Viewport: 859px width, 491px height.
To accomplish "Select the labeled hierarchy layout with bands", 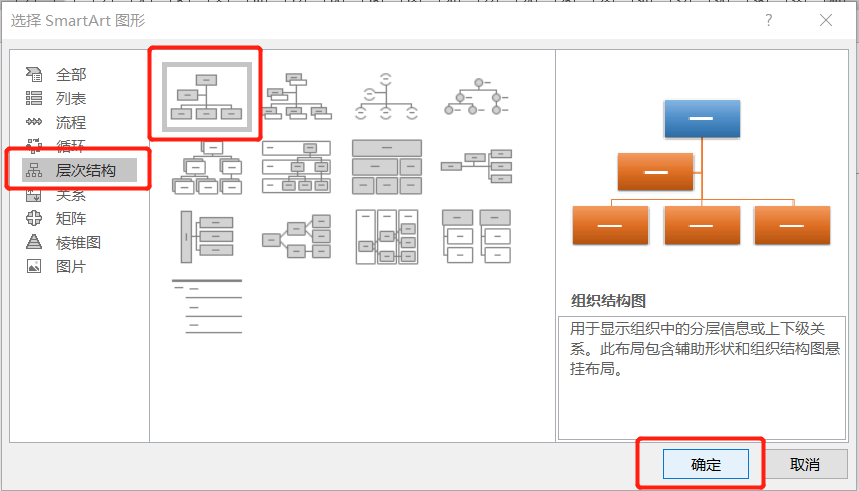I will click(296, 167).
